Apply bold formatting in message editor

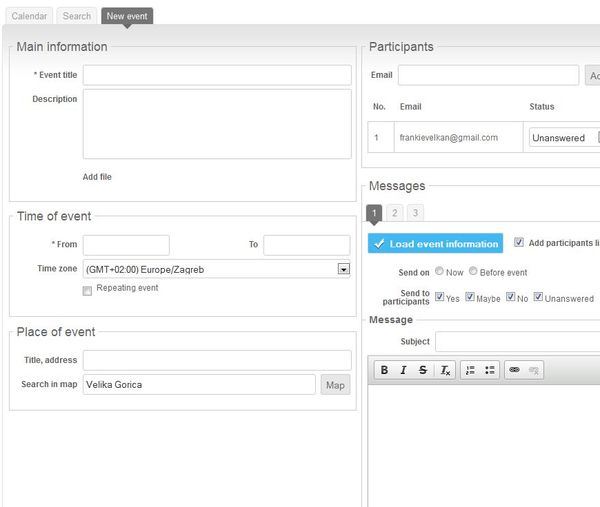pyautogui.click(x=385, y=370)
